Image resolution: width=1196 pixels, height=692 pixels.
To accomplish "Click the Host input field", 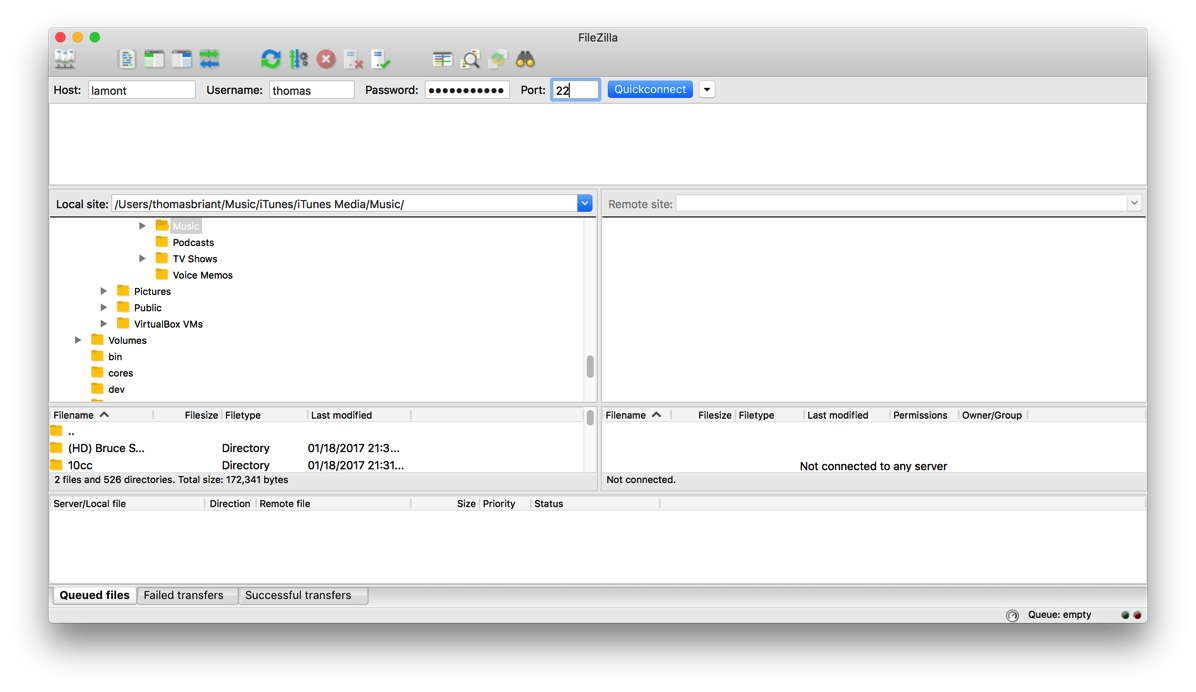I will coord(142,90).
